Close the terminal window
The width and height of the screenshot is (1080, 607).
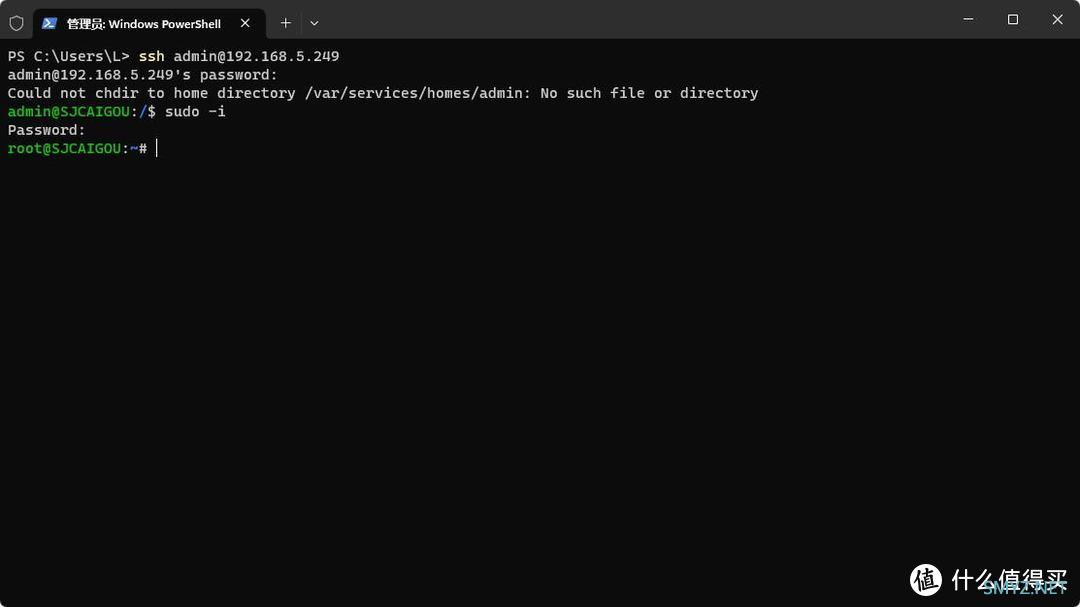point(1057,19)
